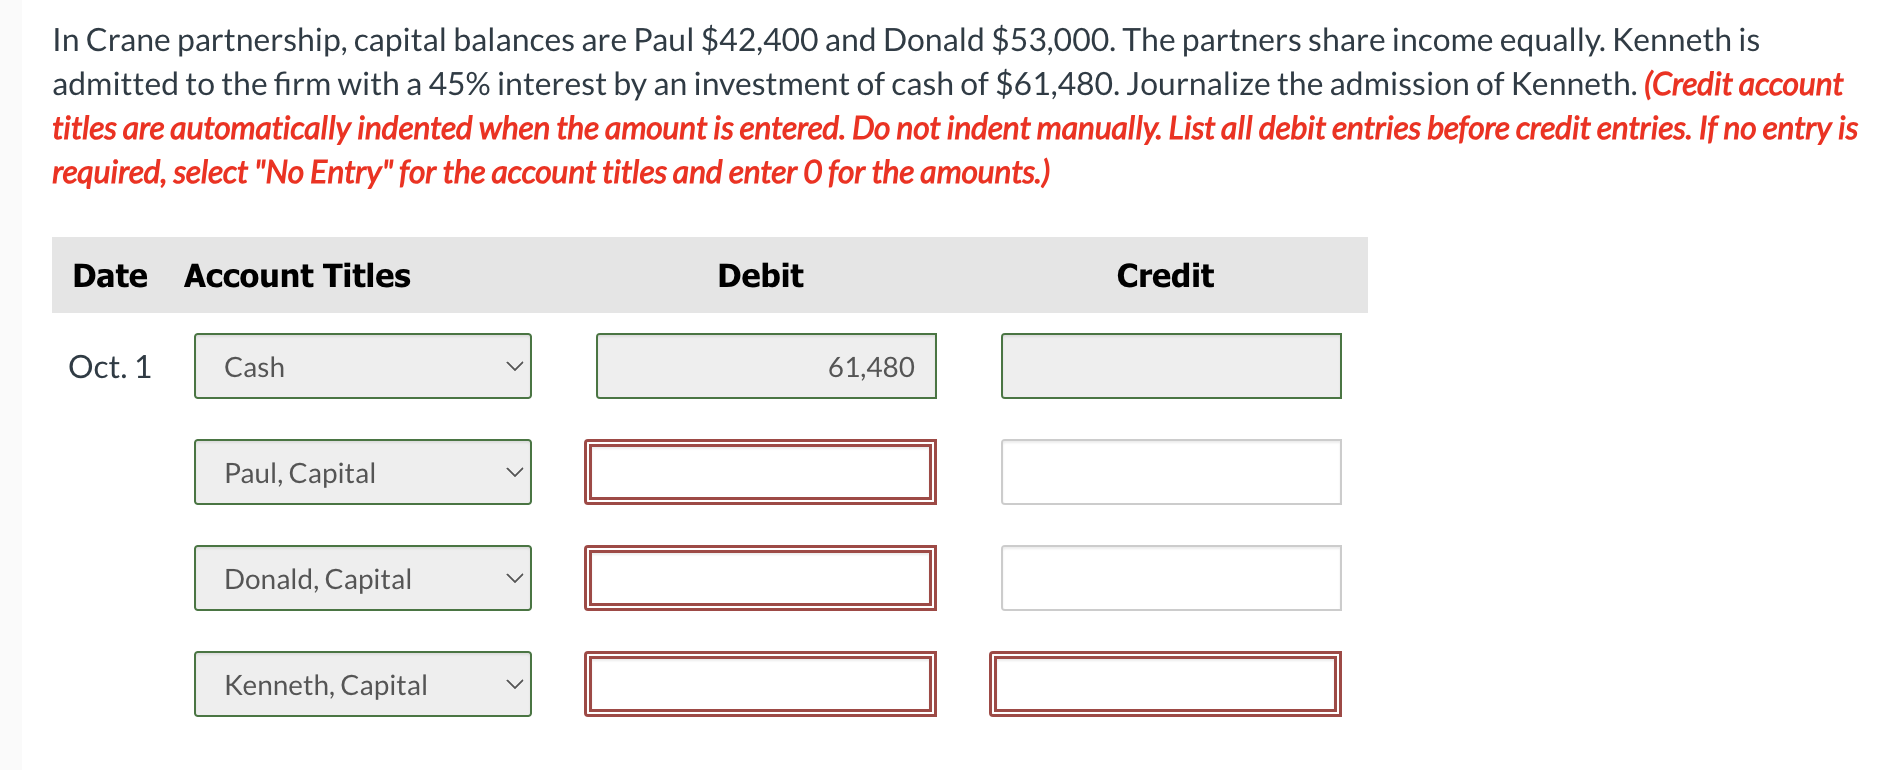Screen dimensions: 1904x770
Task: Click the credit field for Donald, Capital
Action: pos(1170,578)
